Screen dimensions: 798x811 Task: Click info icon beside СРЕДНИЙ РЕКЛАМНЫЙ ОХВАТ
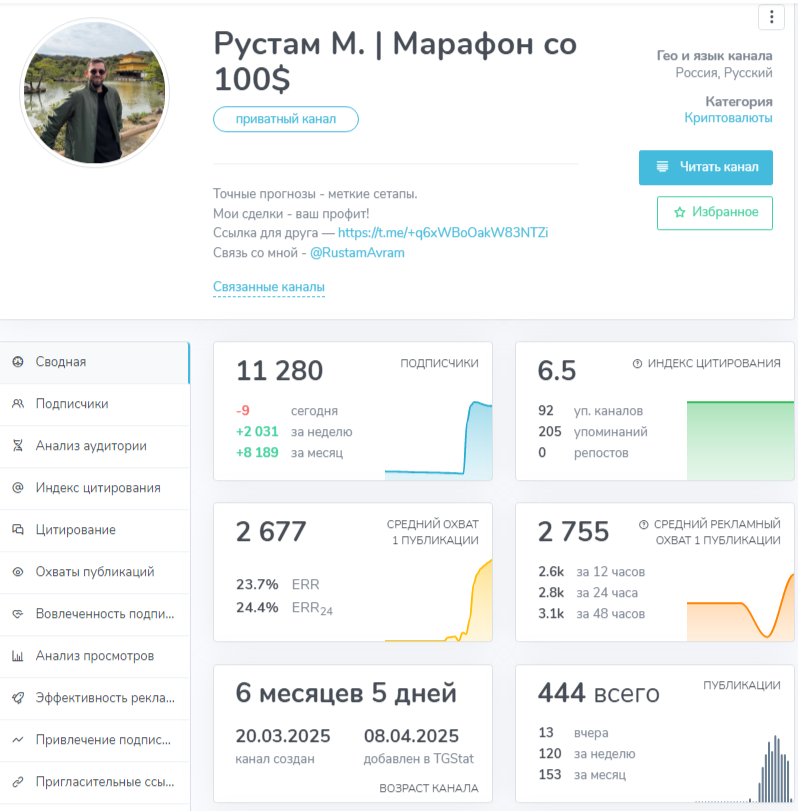coord(643,524)
